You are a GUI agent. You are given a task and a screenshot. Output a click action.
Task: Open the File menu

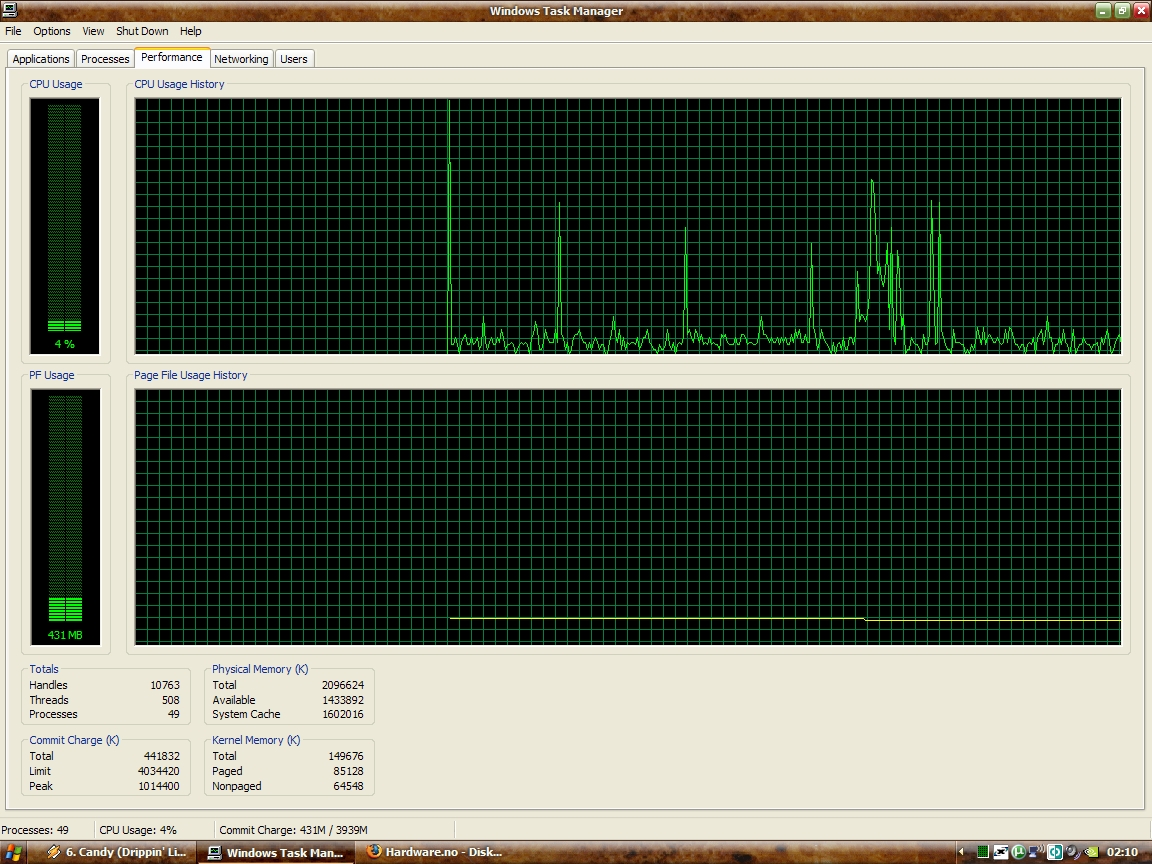13,31
